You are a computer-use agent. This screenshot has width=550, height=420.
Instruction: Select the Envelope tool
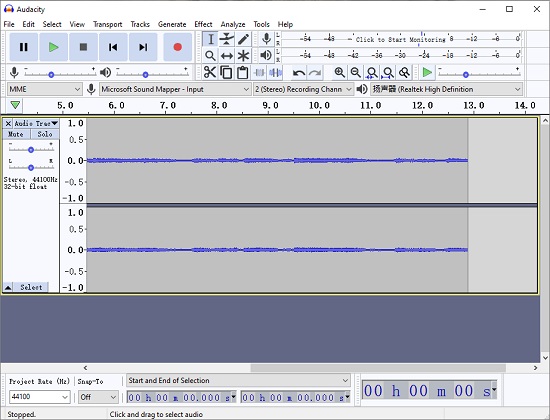227,39
